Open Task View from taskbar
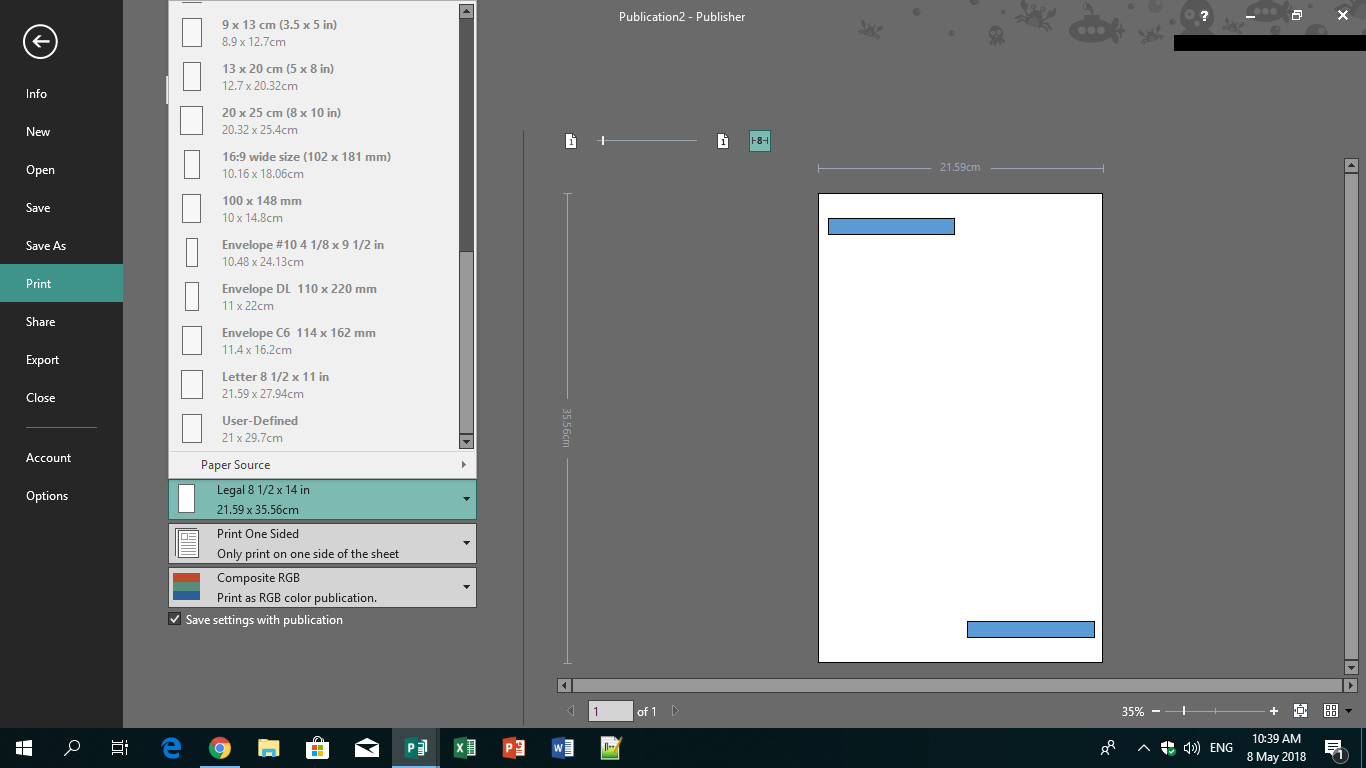1366x768 pixels. pos(120,748)
